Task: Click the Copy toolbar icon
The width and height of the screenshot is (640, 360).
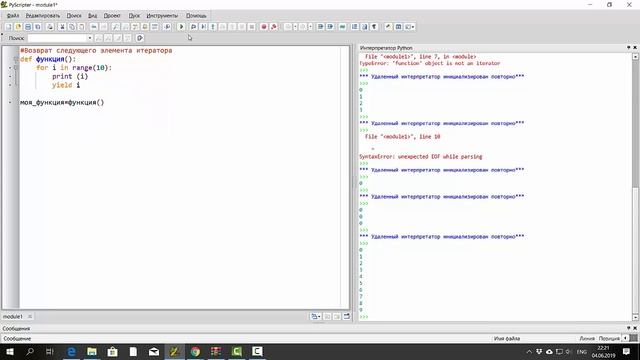Action: (x=72, y=27)
